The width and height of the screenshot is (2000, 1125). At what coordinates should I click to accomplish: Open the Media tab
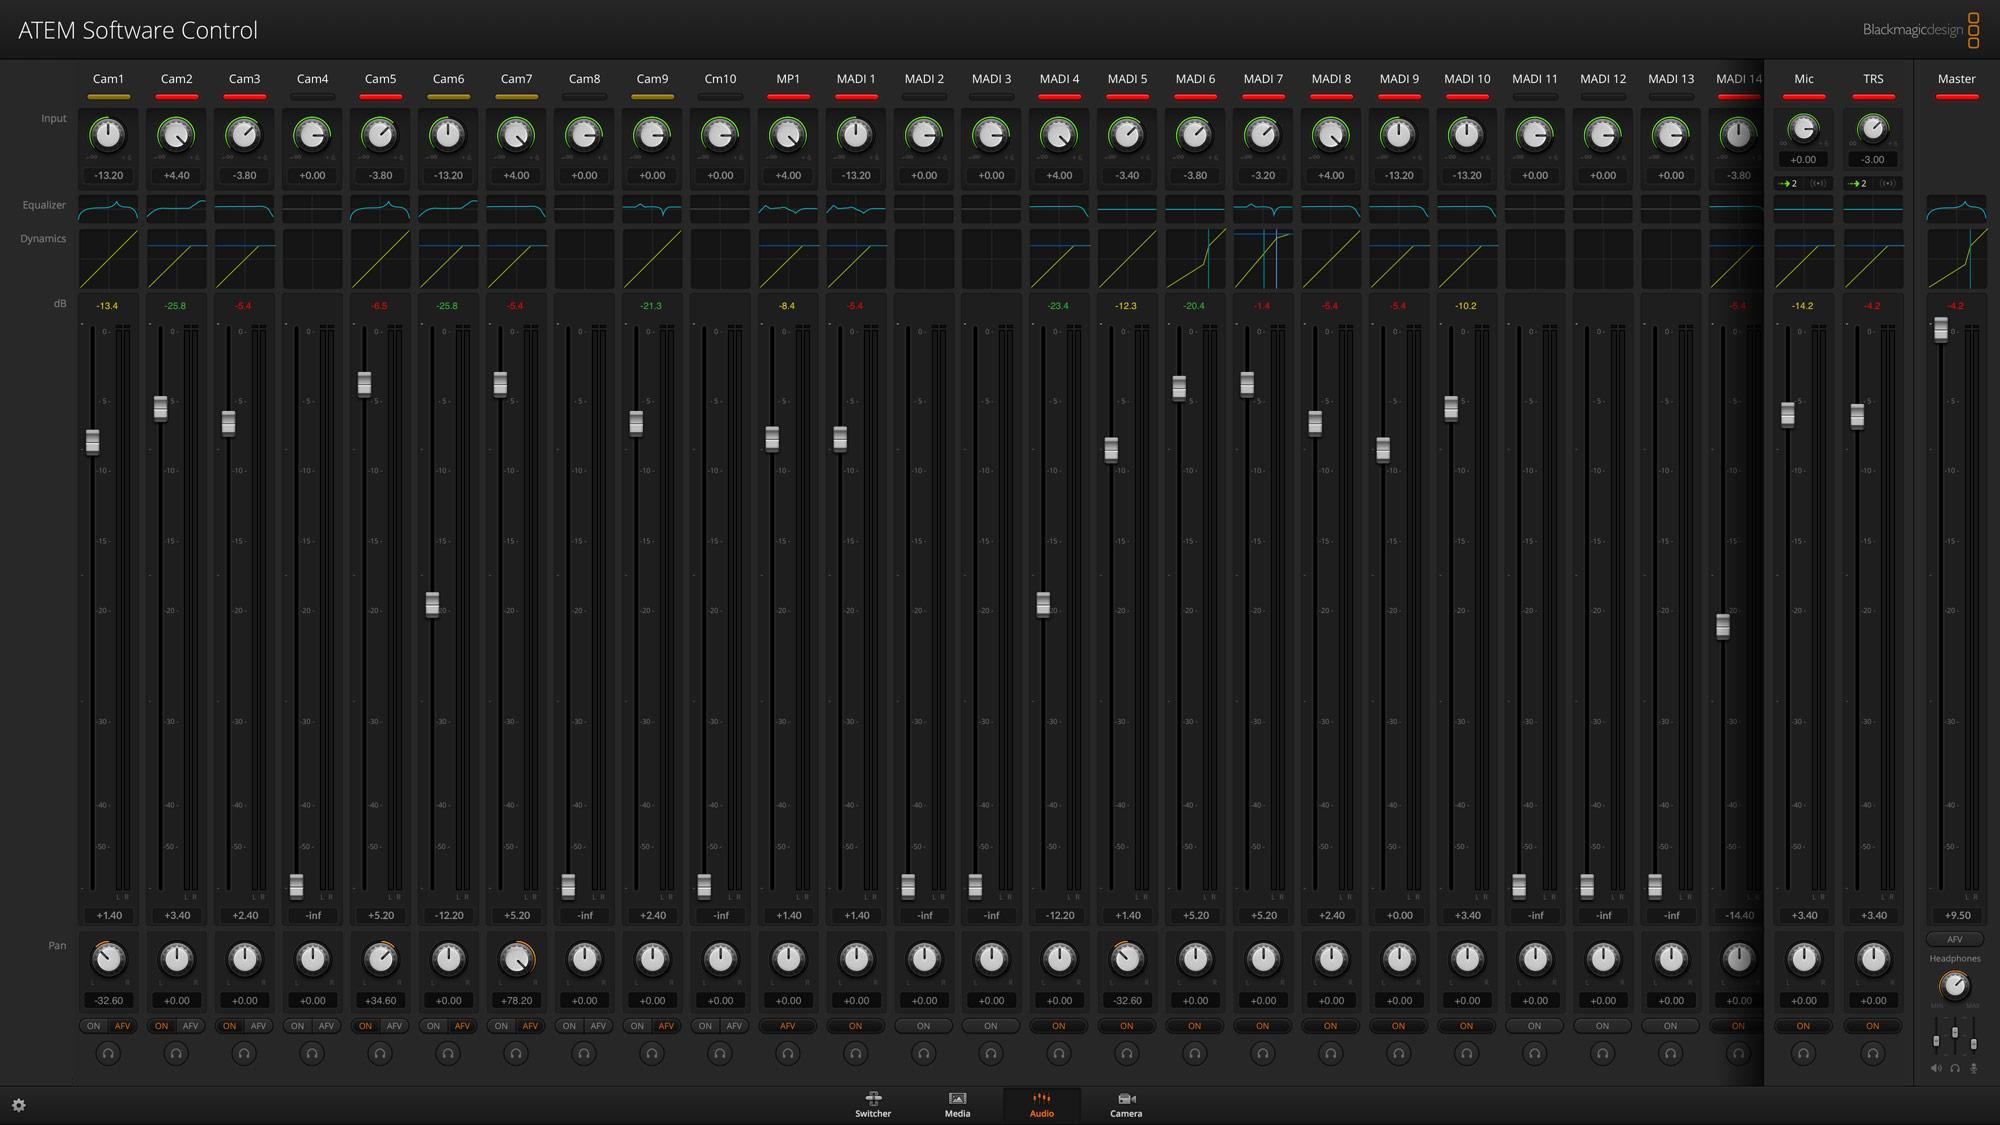click(956, 1104)
